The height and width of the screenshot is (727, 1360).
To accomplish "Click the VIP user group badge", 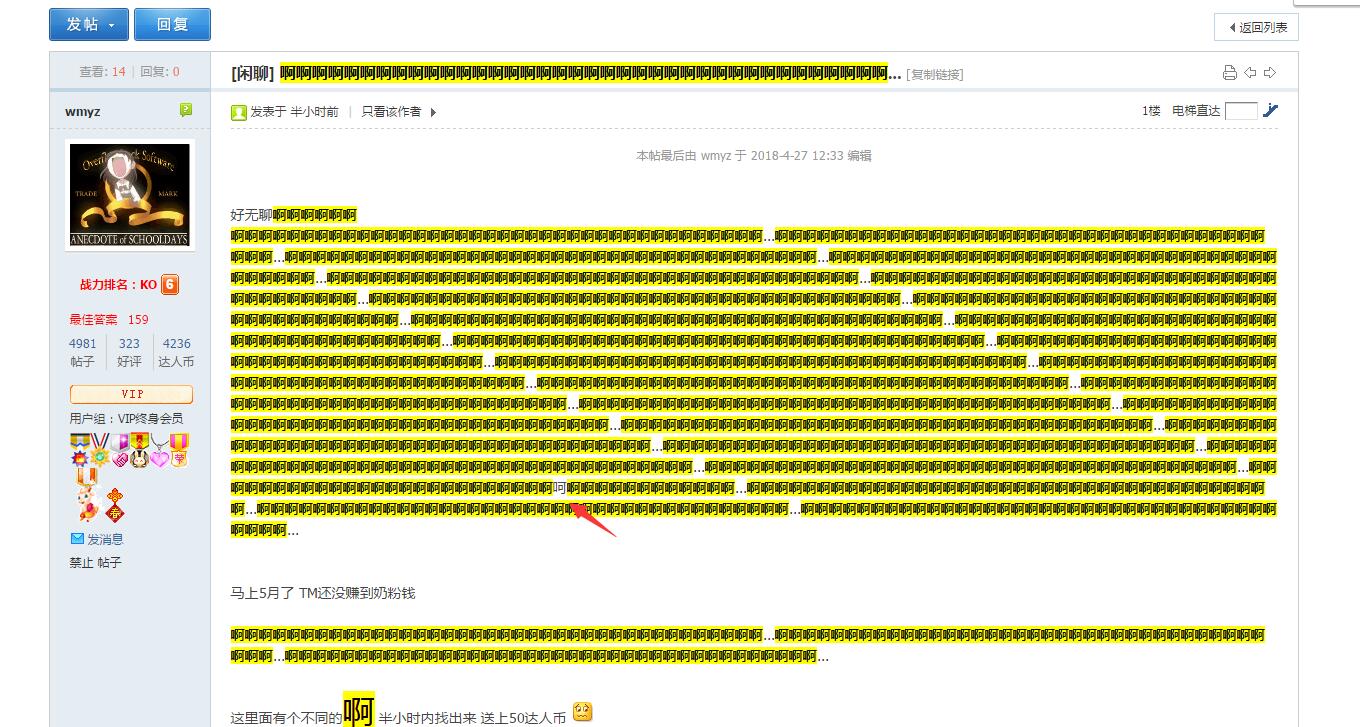I will click(131, 394).
